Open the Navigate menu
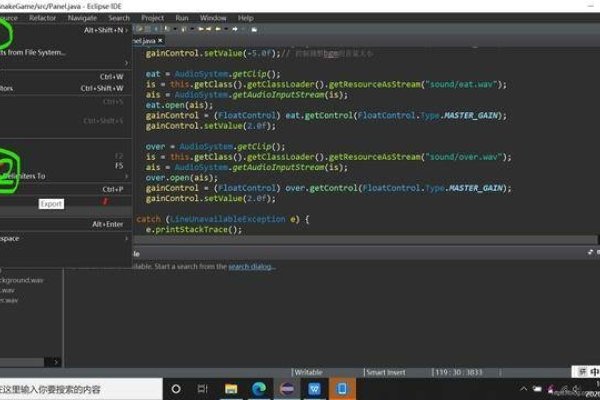 [82, 18]
